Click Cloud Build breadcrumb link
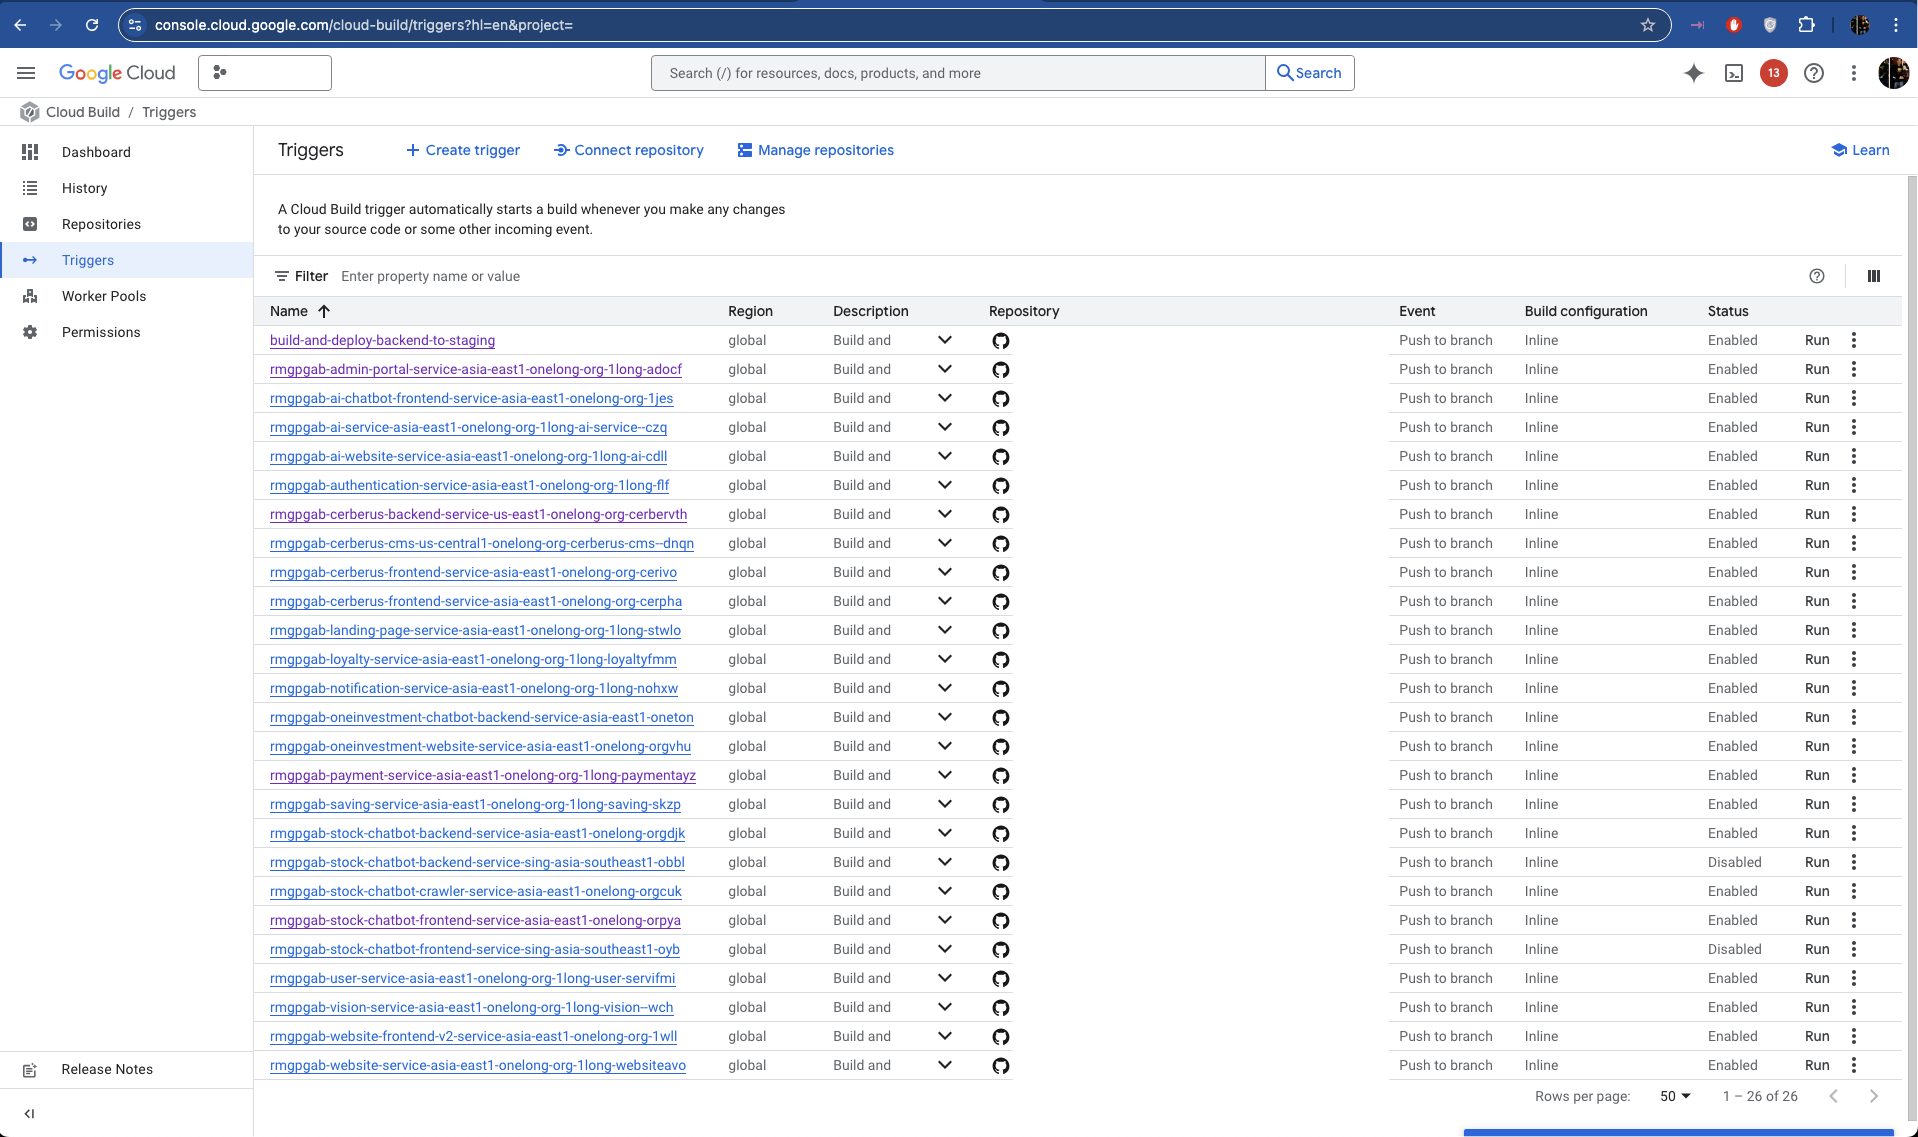Screen dimensions: 1918x1137 pyautogui.click(x=83, y=112)
